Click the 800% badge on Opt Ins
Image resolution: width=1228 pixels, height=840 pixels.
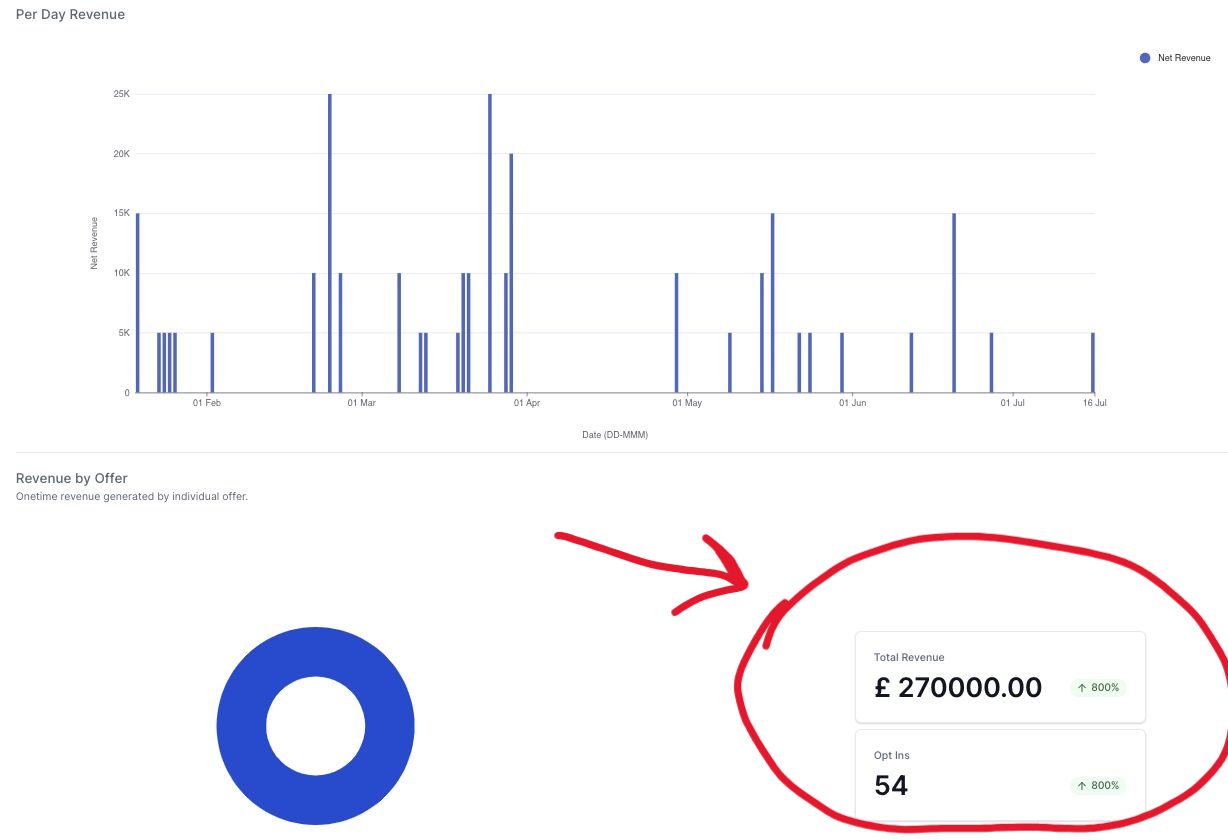[x=1098, y=786]
